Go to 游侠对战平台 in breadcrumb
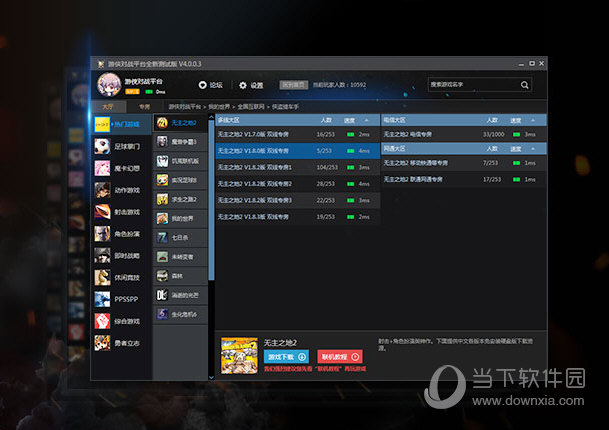The image size is (609, 430). [x=185, y=106]
